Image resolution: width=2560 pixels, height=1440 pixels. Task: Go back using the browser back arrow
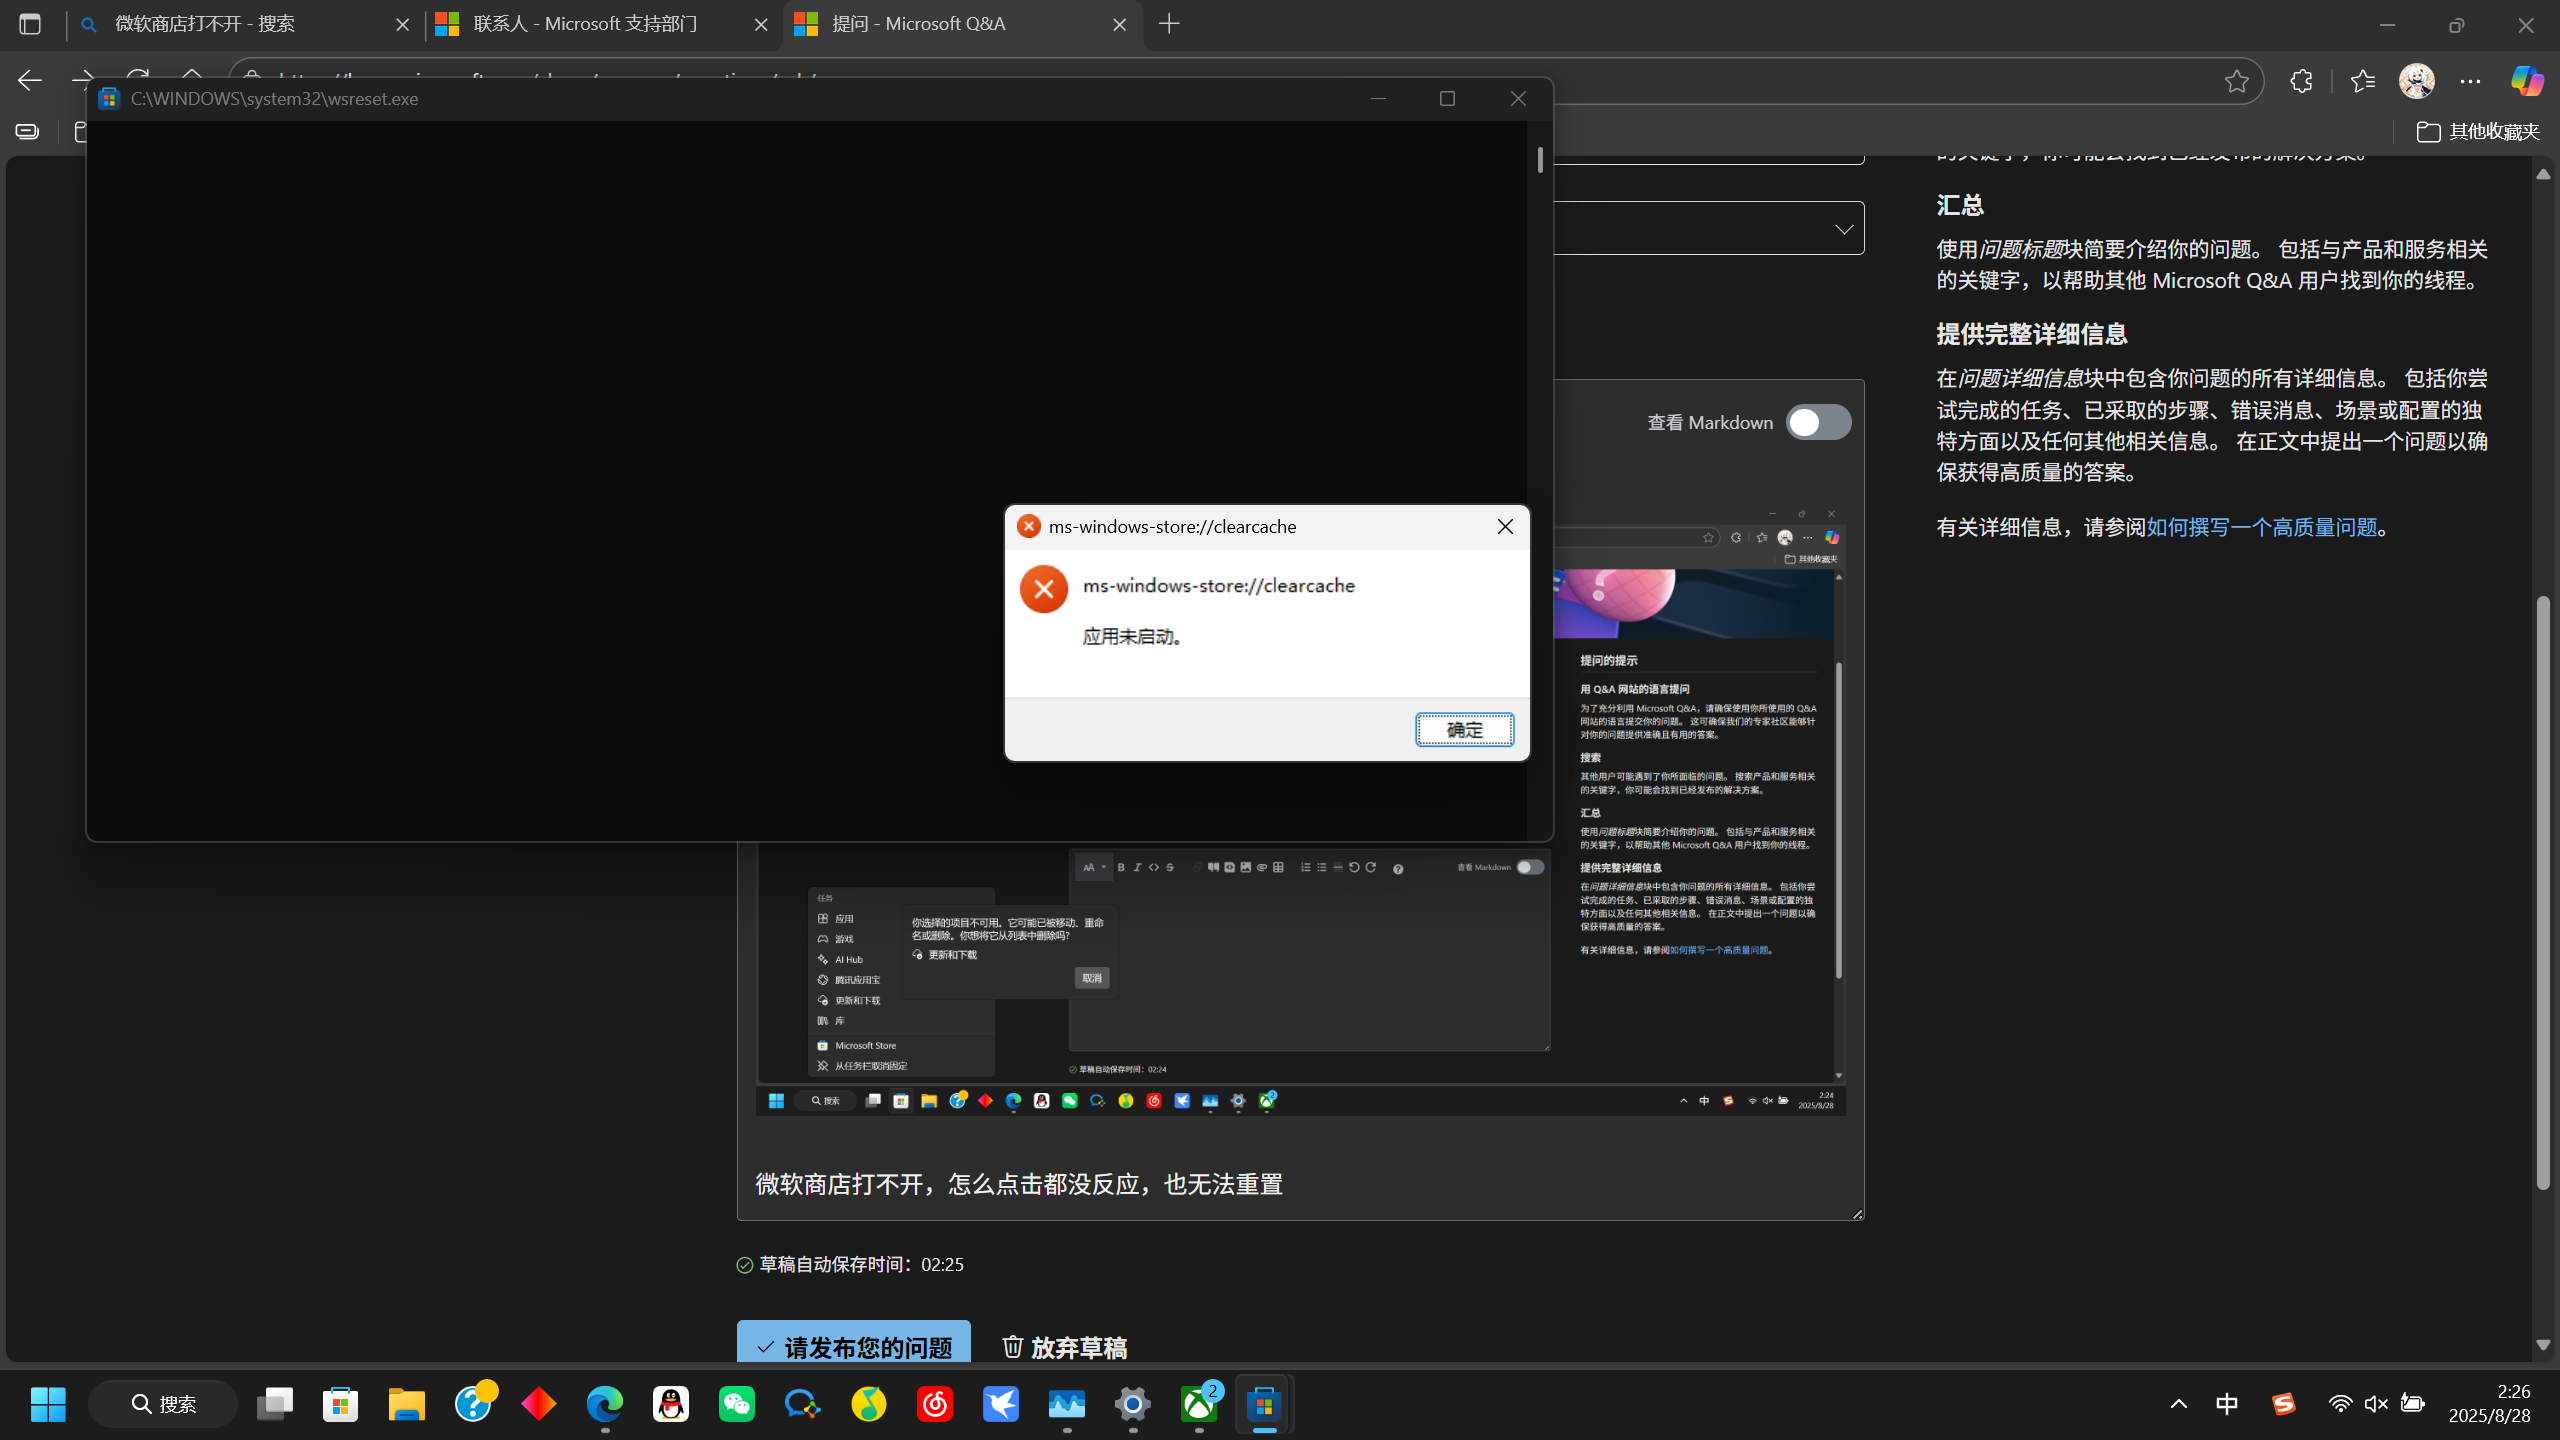30,80
